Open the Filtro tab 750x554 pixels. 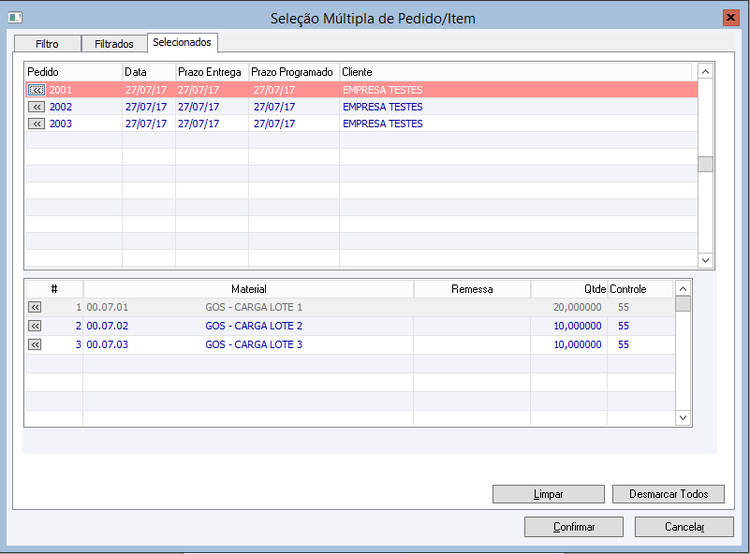tap(47, 44)
